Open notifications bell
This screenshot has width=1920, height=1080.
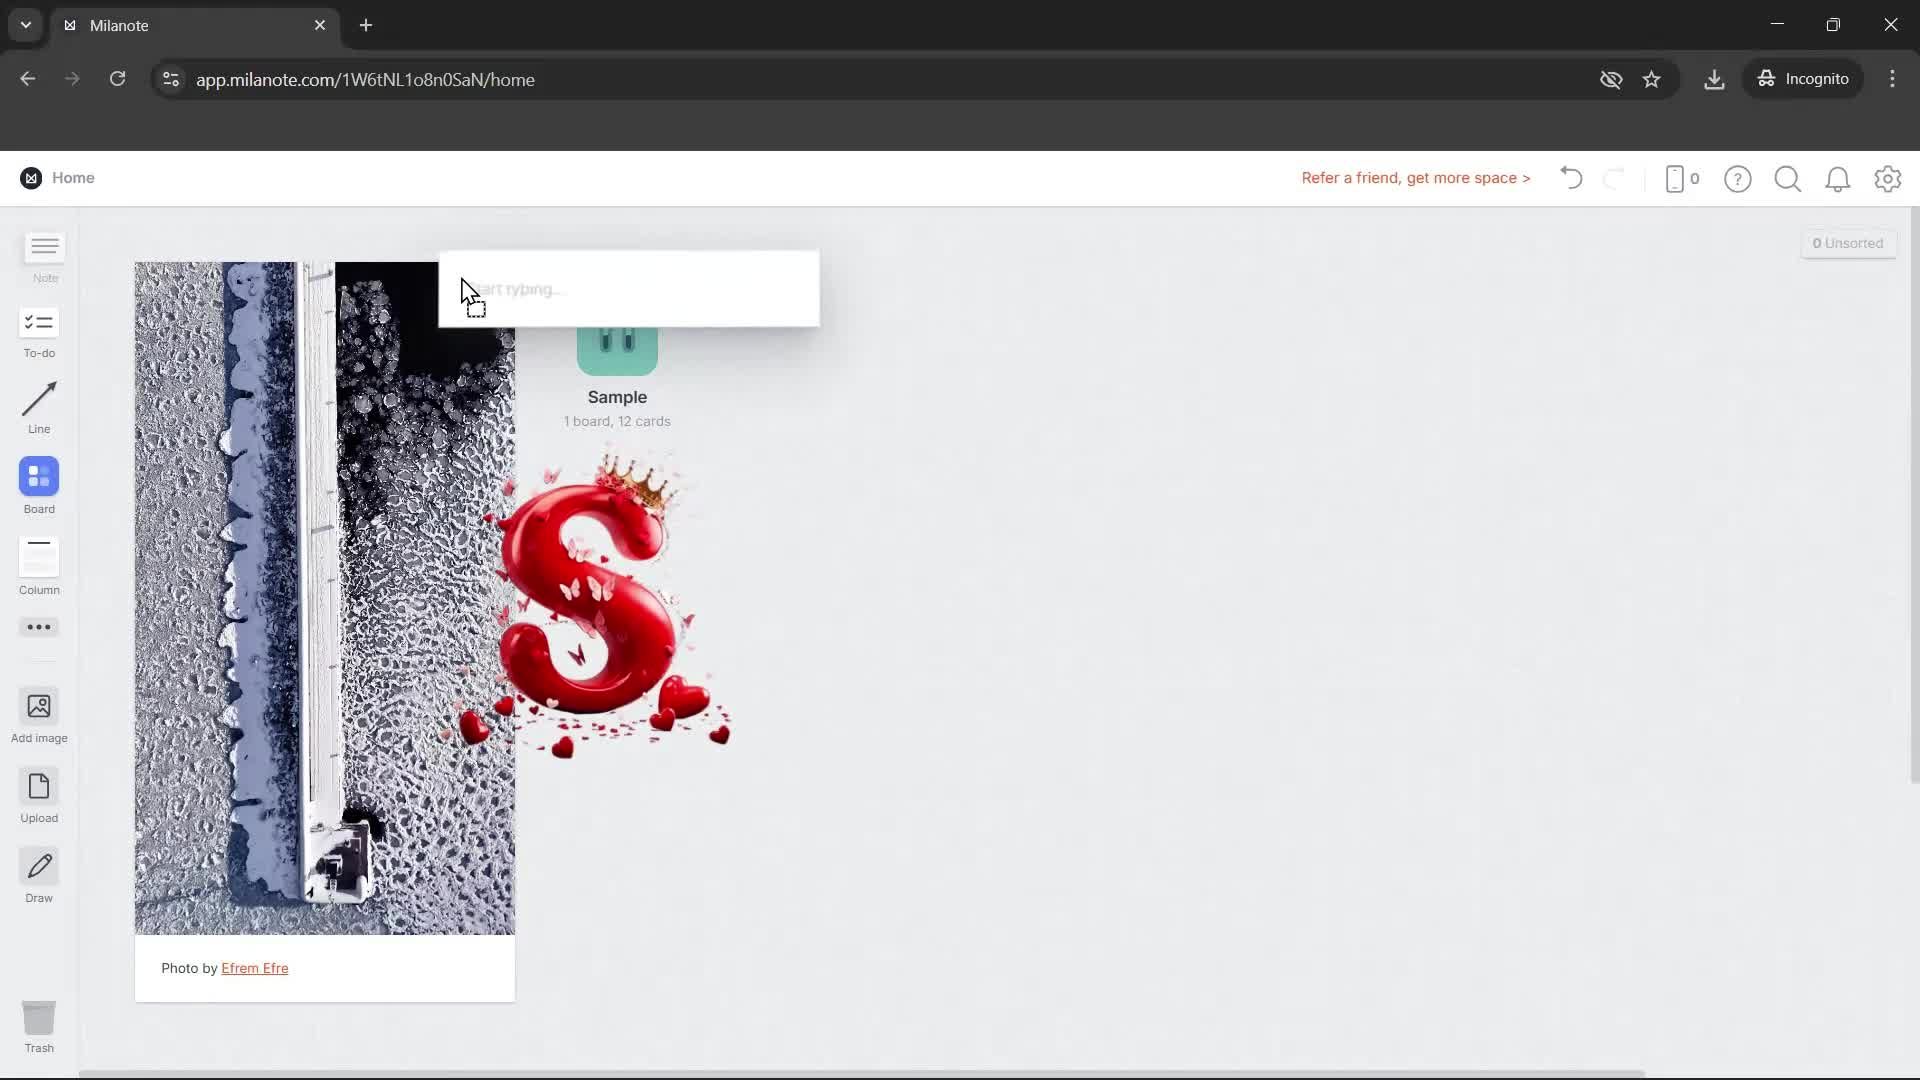pyautogui.click(x=1838, y=179)
